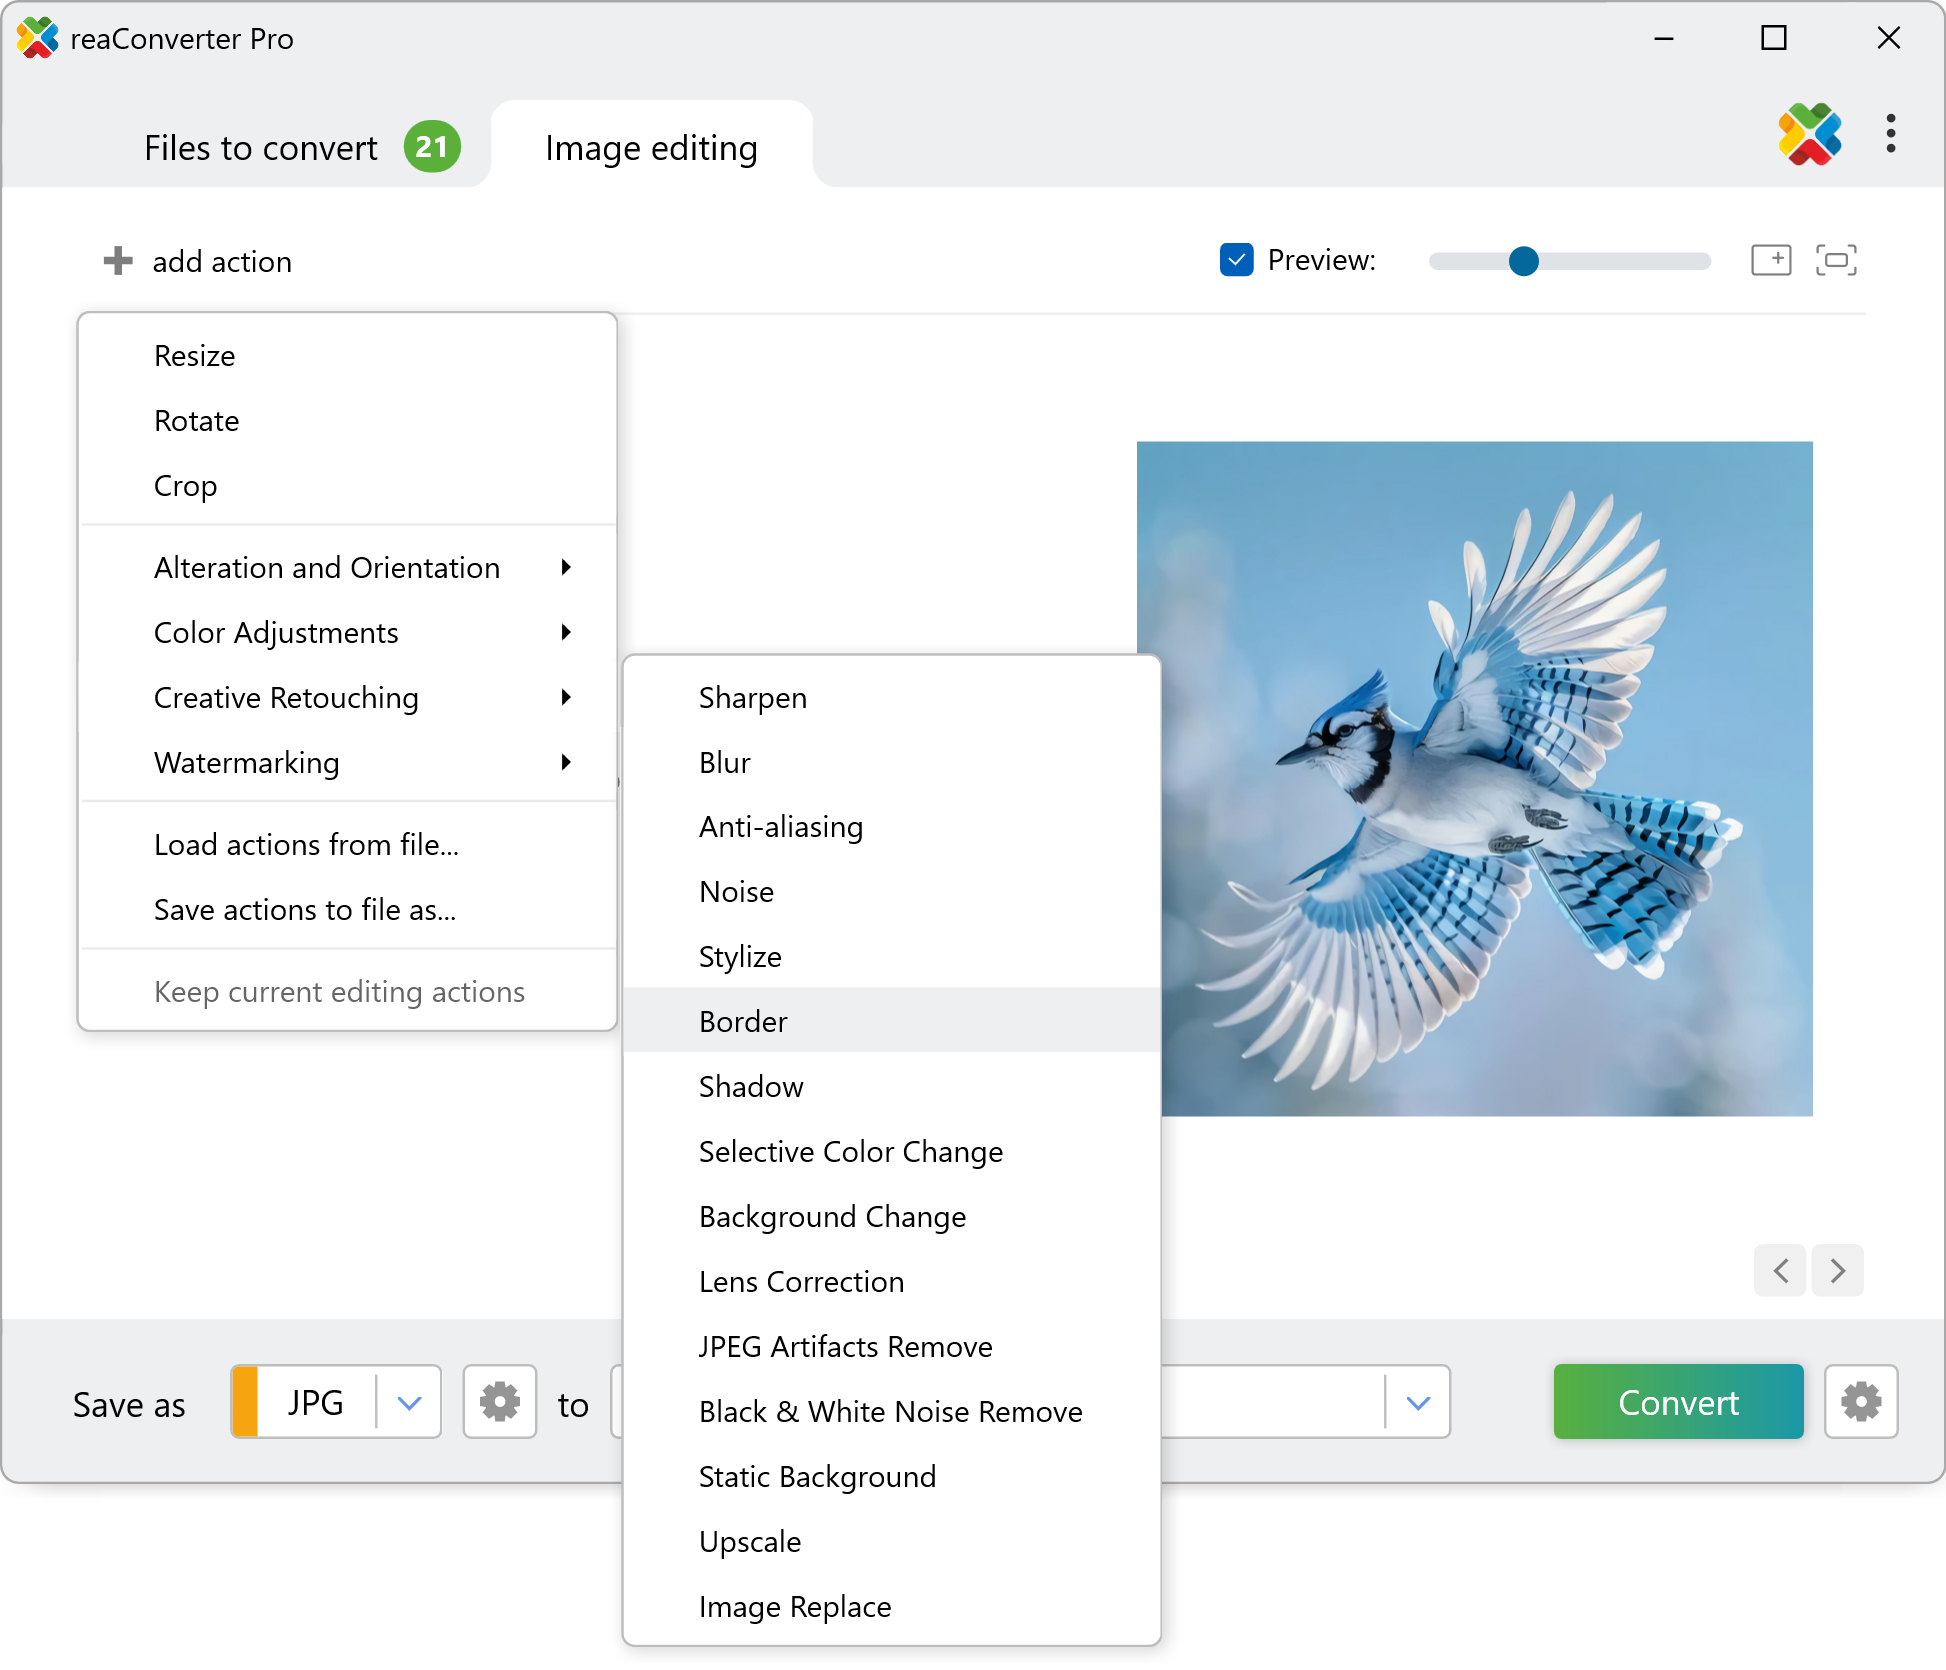Show the previous preview image

point(1780,1270)
